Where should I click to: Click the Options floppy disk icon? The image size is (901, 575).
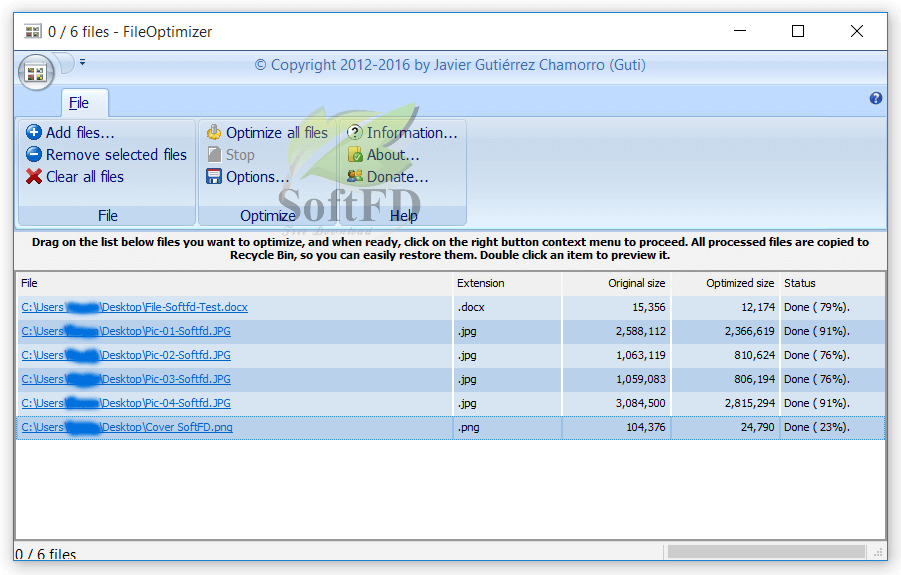click(x=214, y=176)
